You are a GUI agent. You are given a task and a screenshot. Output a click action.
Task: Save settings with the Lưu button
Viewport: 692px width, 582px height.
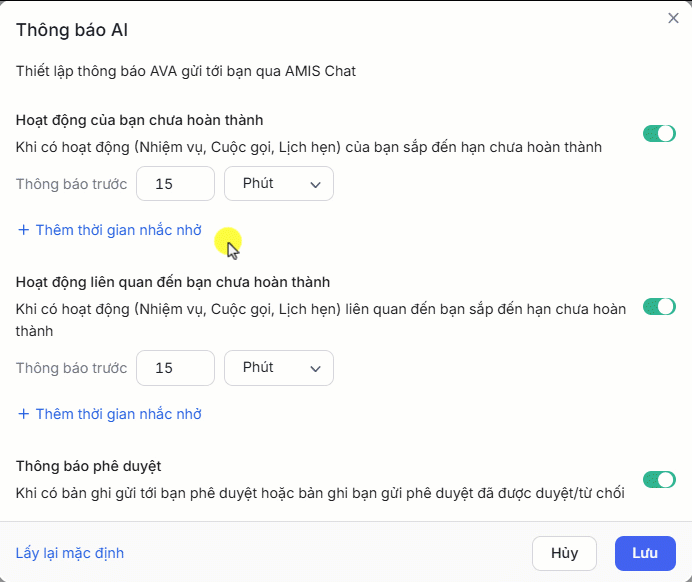pyautogui.click(x=645, y=553)
